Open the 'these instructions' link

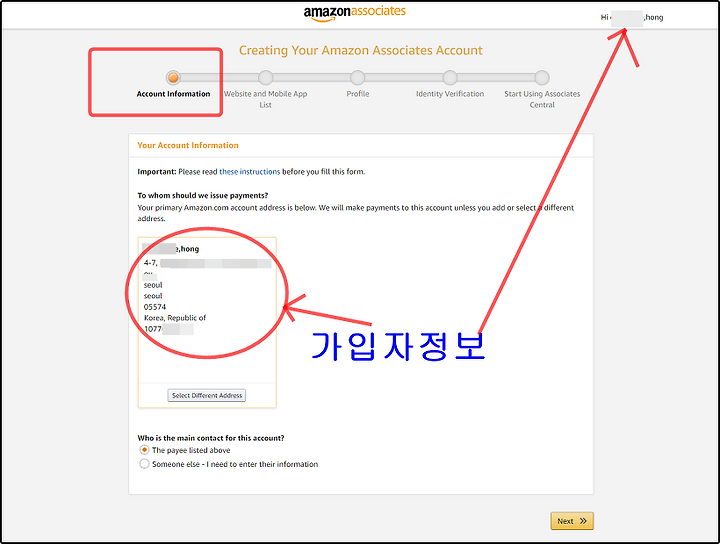tap(249, 172)
